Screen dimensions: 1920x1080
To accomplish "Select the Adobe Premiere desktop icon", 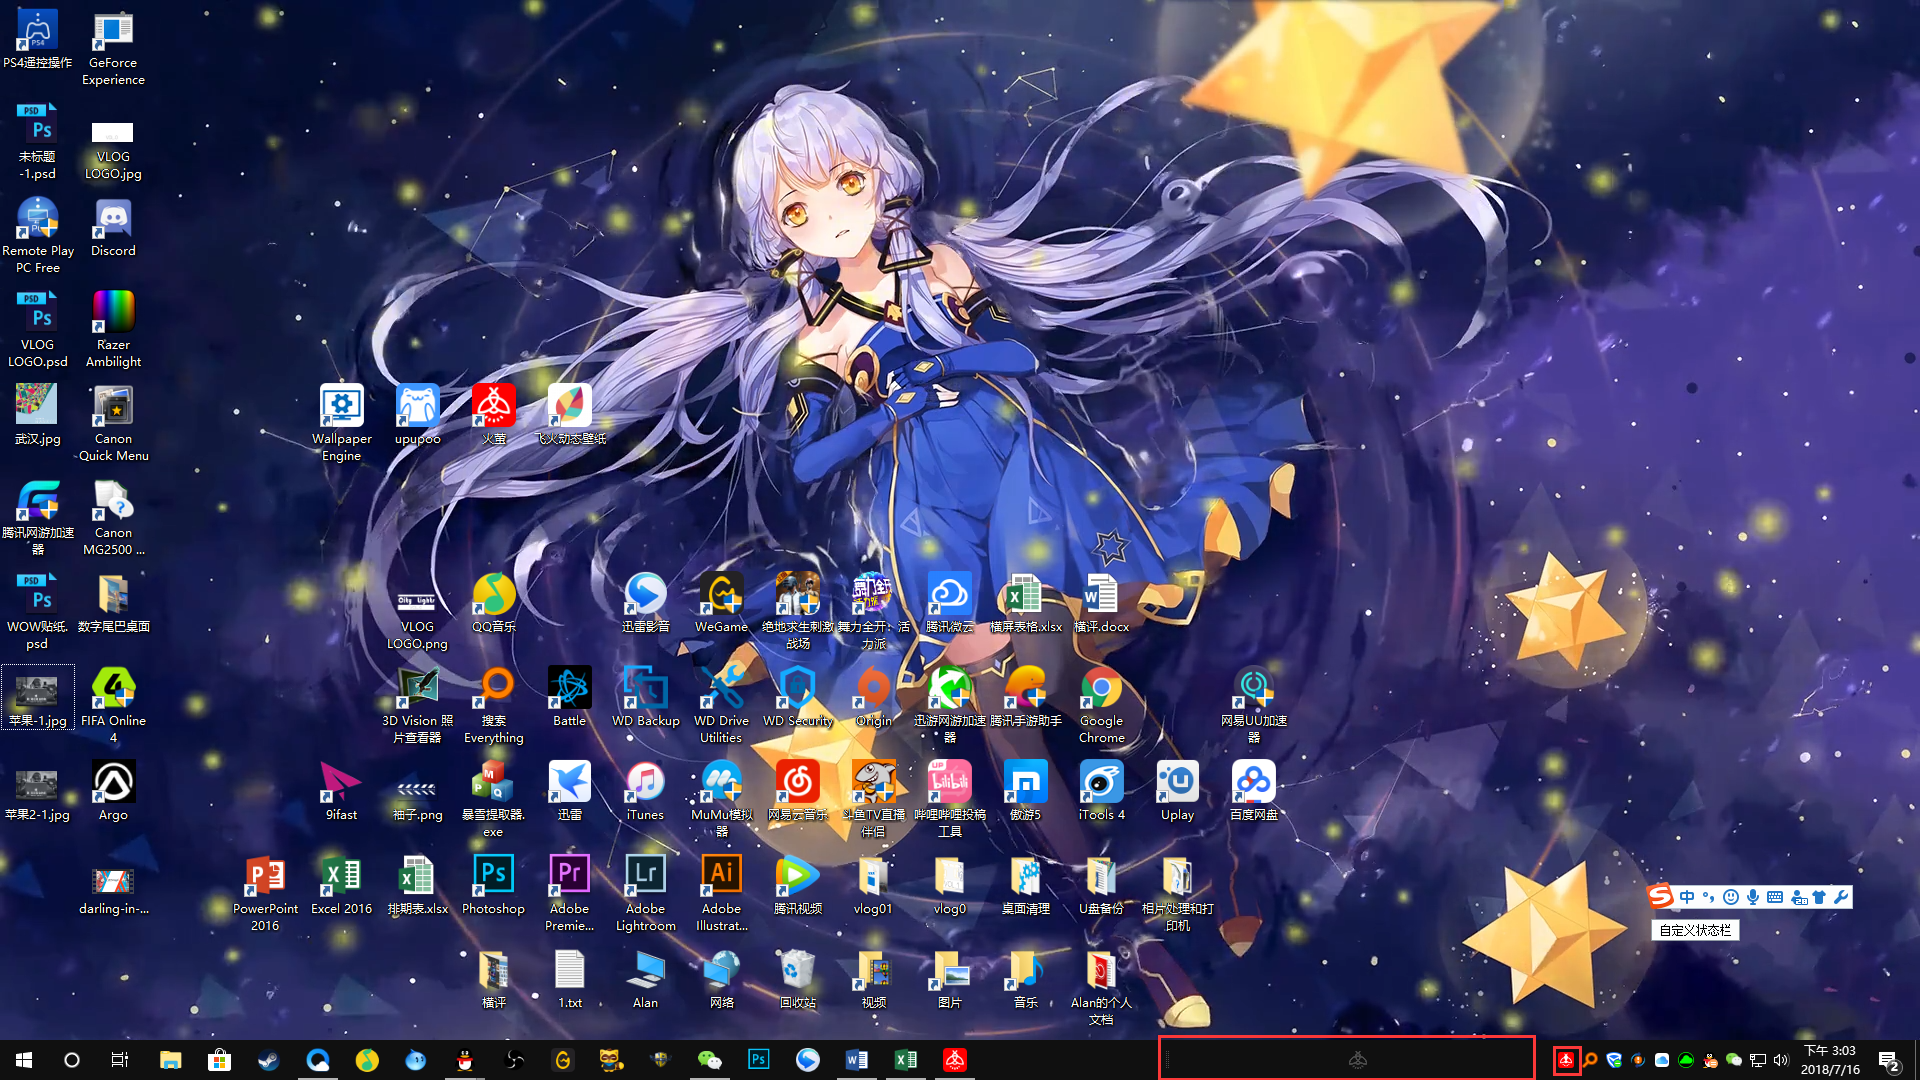I will coord(569,893).
